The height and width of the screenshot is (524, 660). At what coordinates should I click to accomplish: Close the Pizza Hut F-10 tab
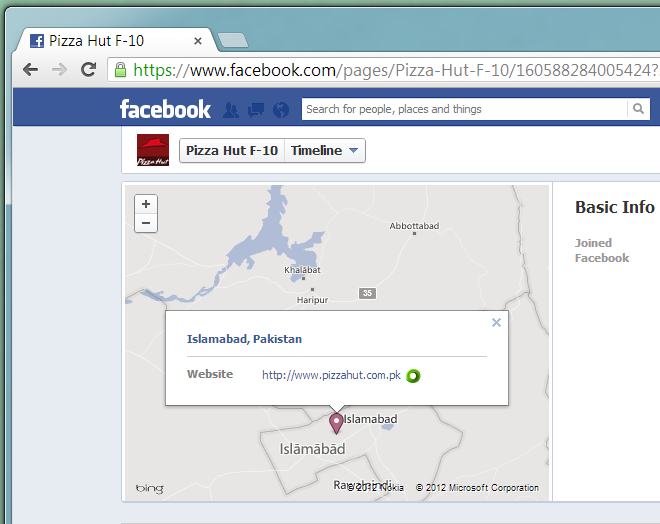pyautogui.click(x=198, y=41)
